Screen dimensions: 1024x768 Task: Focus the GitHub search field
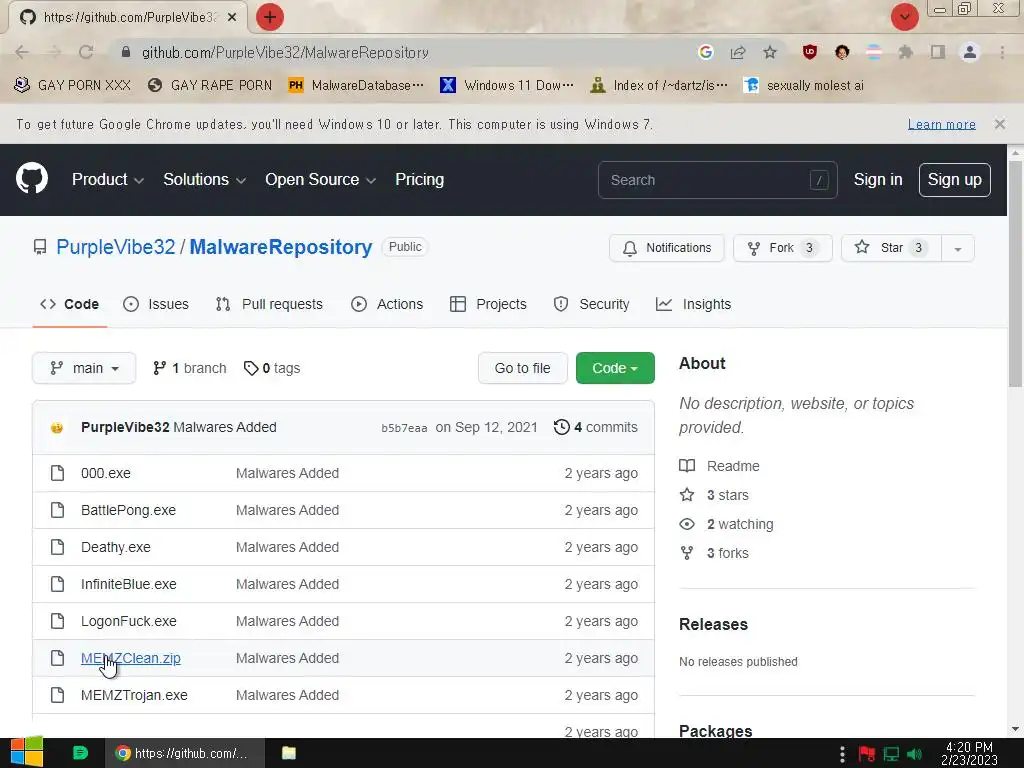(x=717, y=180)
